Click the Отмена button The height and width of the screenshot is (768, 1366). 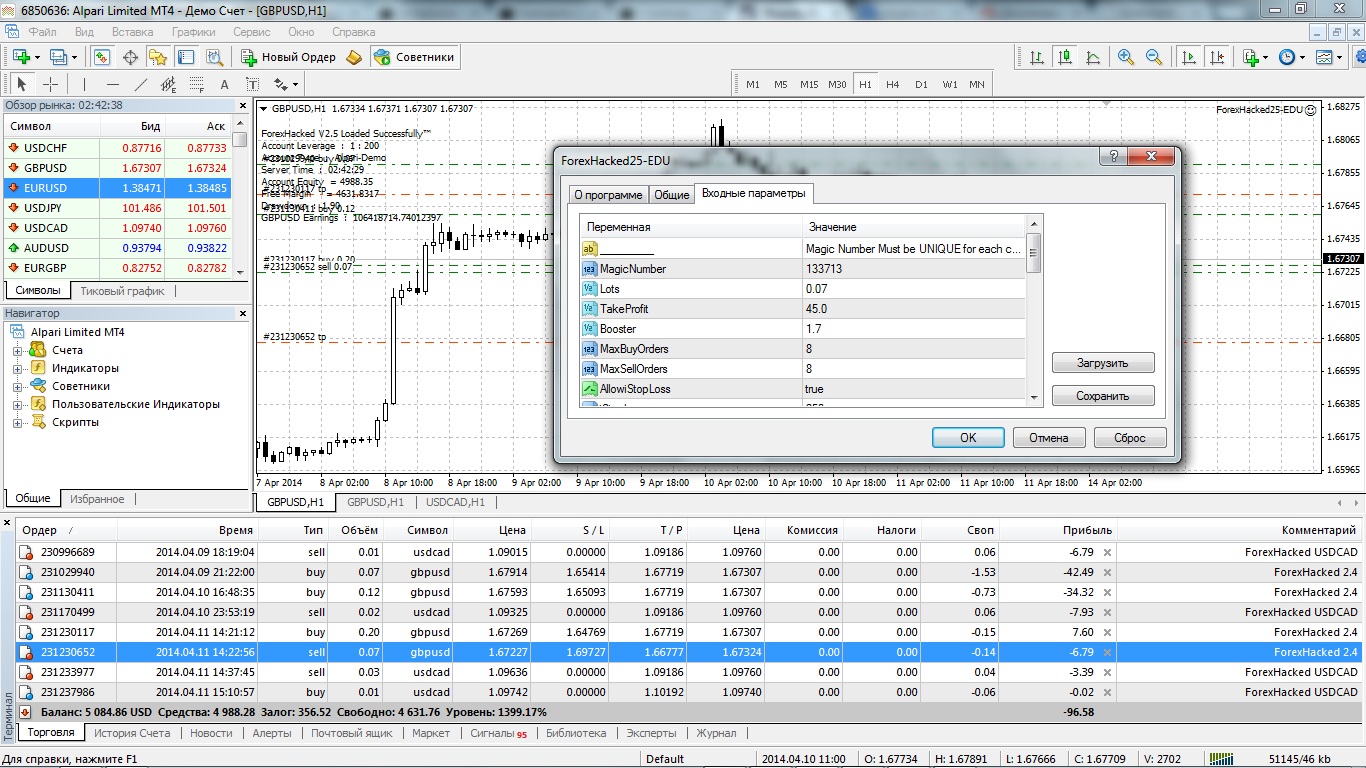(1049, 437)
